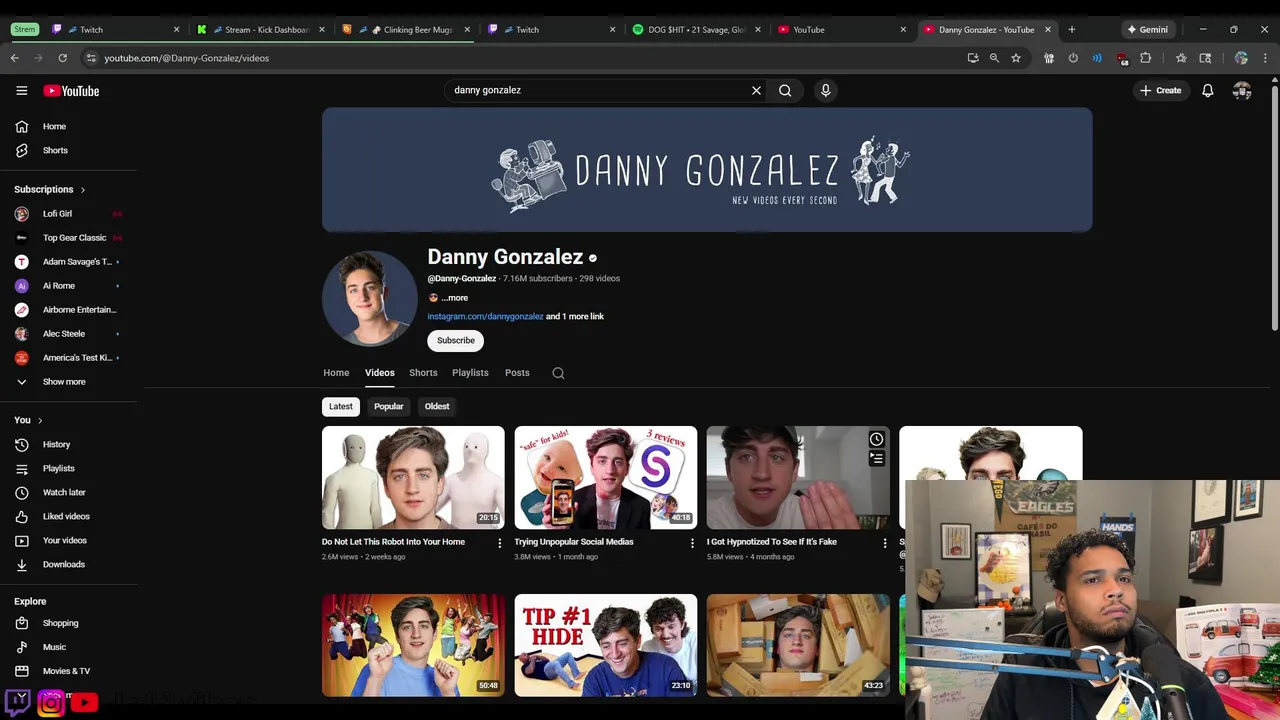Open channel Playlists tab
The height and width of the screenshot is (720, 1280).
[470, 373]
